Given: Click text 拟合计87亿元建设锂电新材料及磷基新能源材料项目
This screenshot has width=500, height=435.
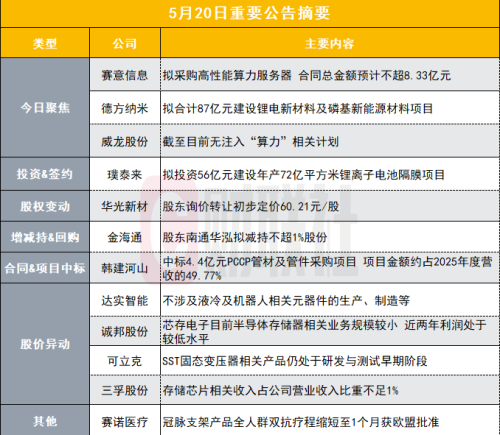Looking at the screenshot, I should pyautogui.click(x=298, y=108).
